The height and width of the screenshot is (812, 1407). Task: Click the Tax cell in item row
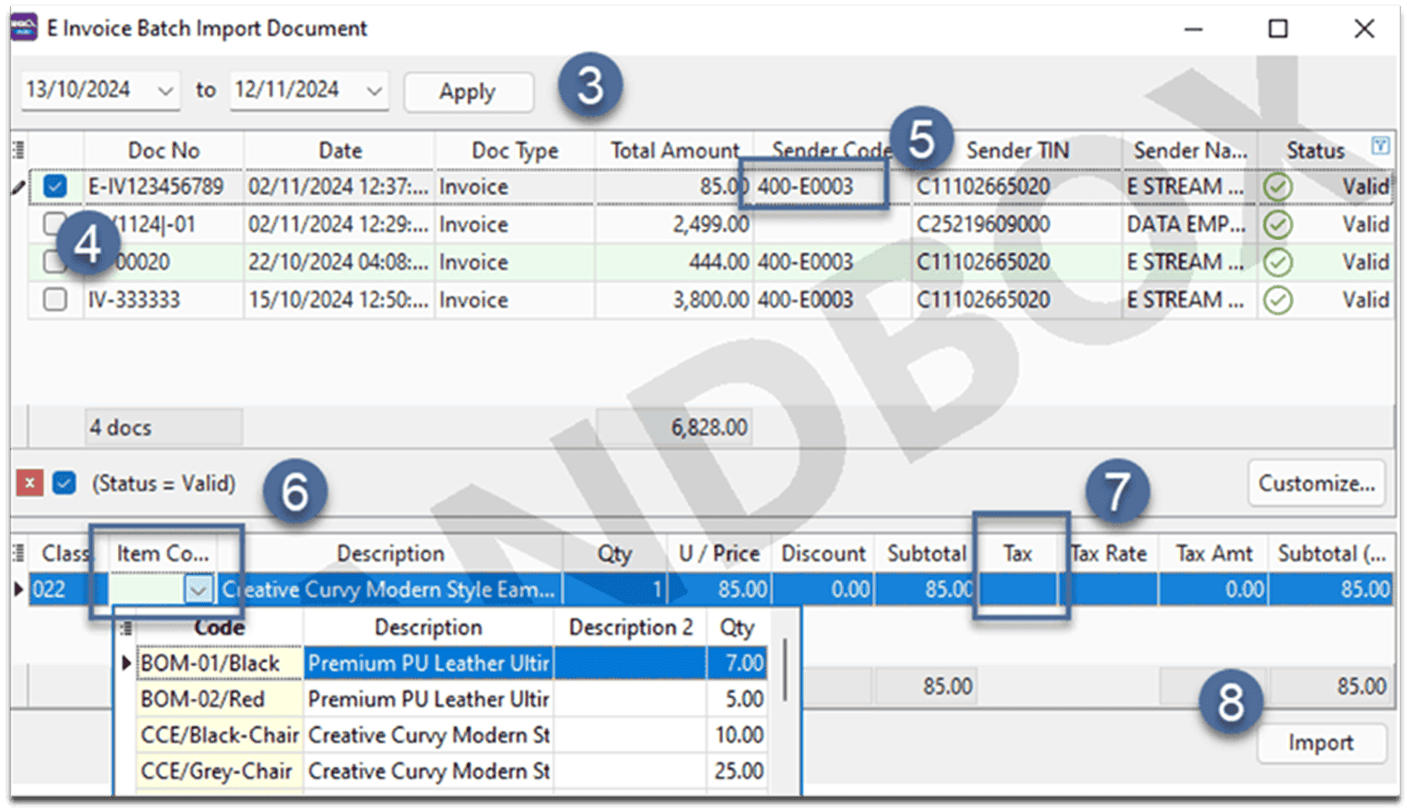coord(1016,590)
